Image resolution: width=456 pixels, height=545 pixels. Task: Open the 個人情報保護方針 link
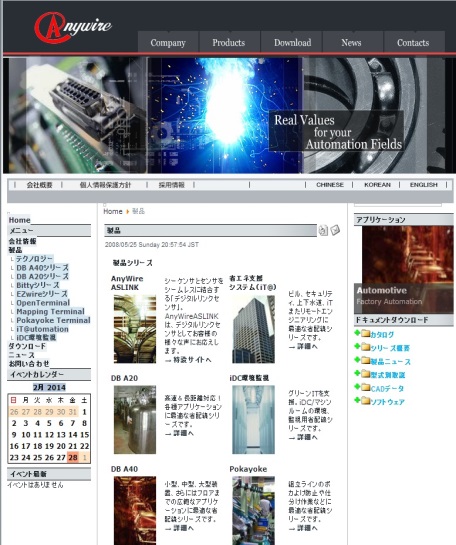(x=105, y=185)
